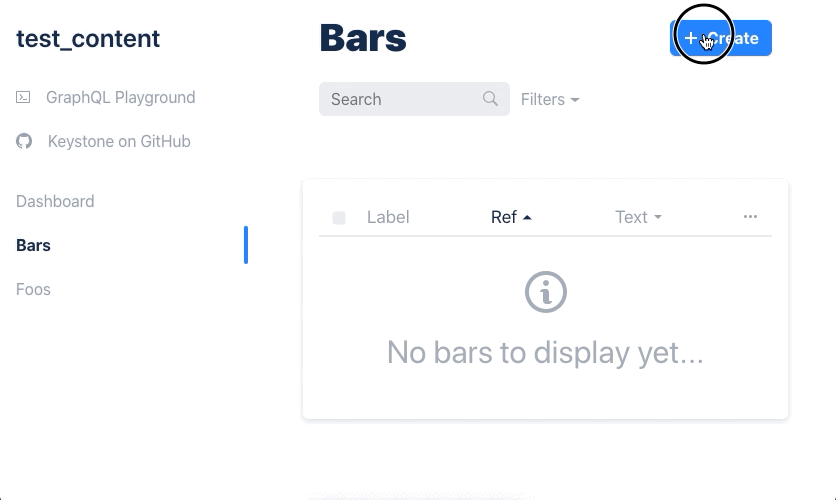Screen dimensions: 836x500
Task: Click the test_content site title
Action: 88,38
